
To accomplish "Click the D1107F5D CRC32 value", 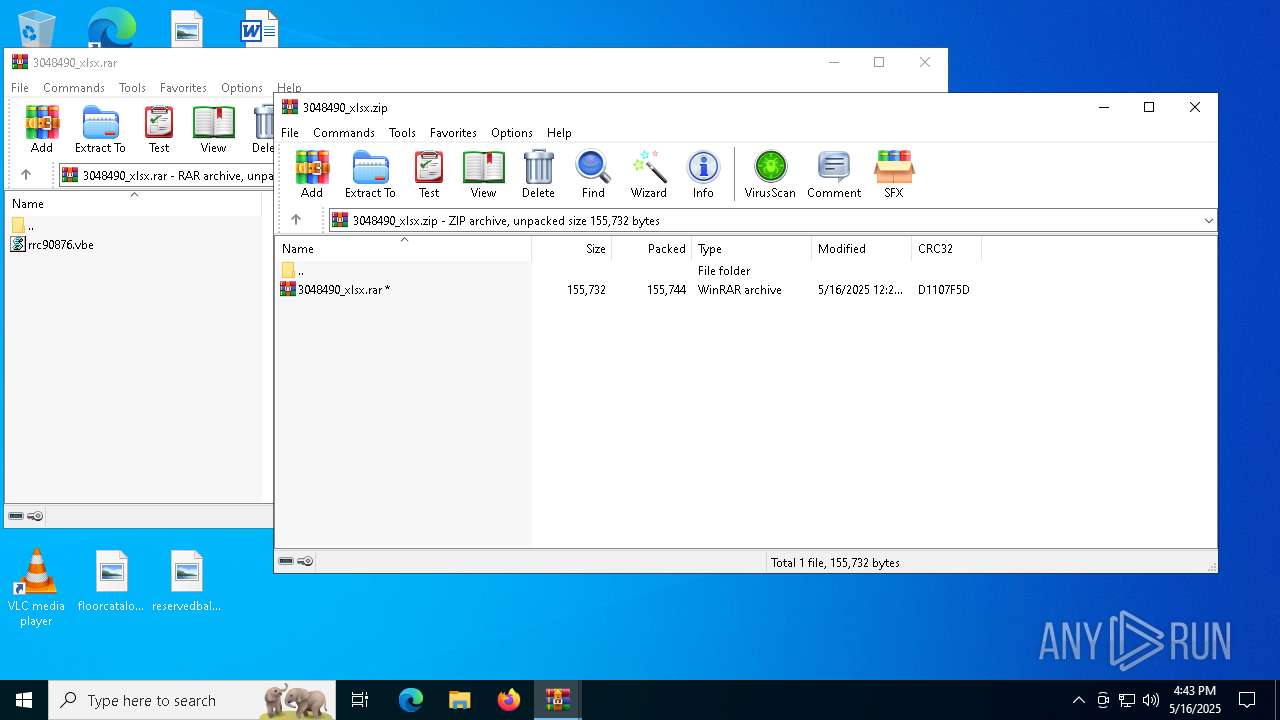I will [944, 290].
